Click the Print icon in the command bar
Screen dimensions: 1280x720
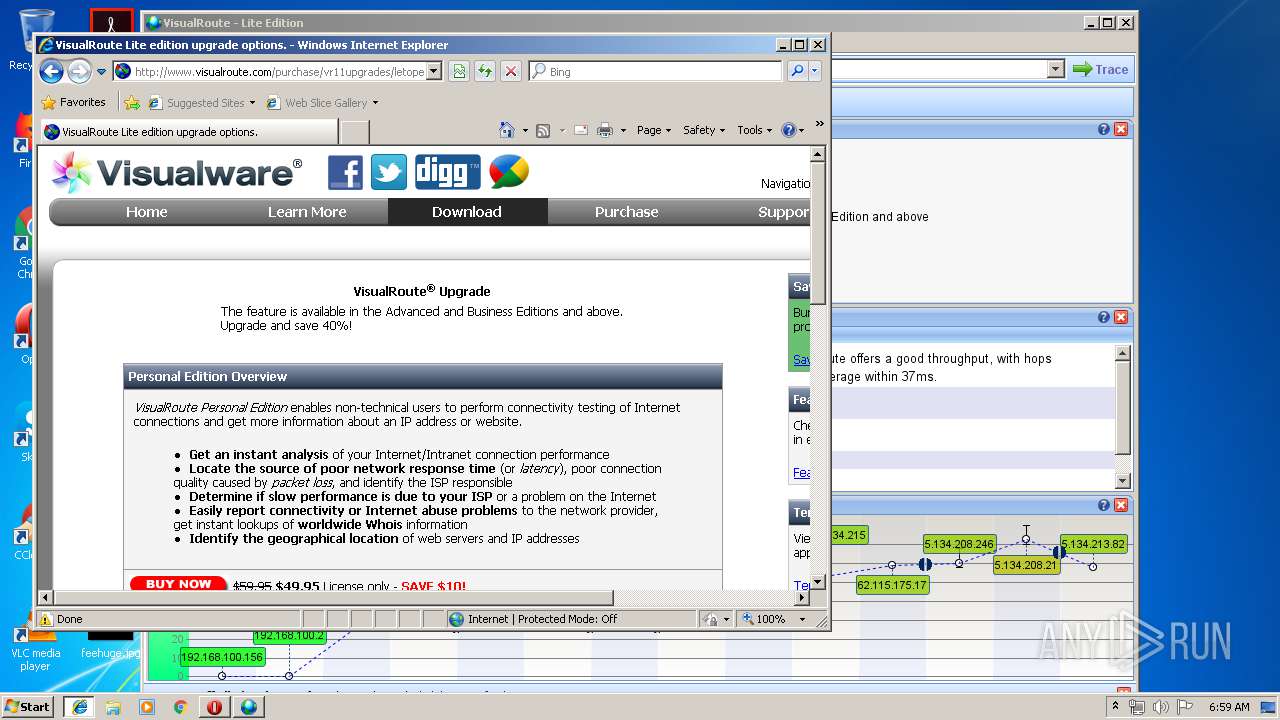click(x=604, y=130)
